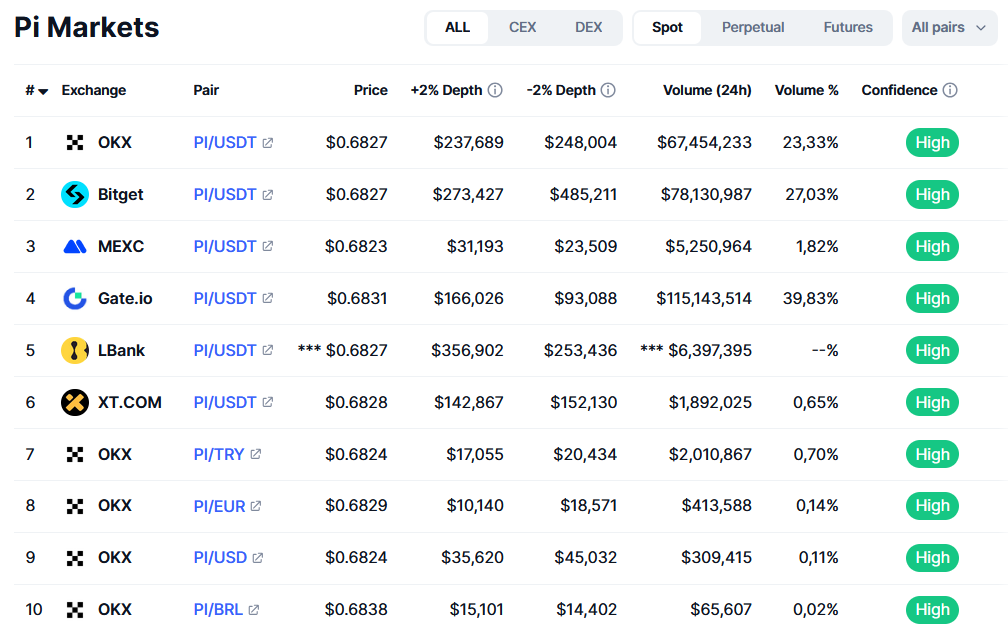Click the OKX logo in row 1
The width and height of the screenshot is (1008, 636).
tap(75, 143)
